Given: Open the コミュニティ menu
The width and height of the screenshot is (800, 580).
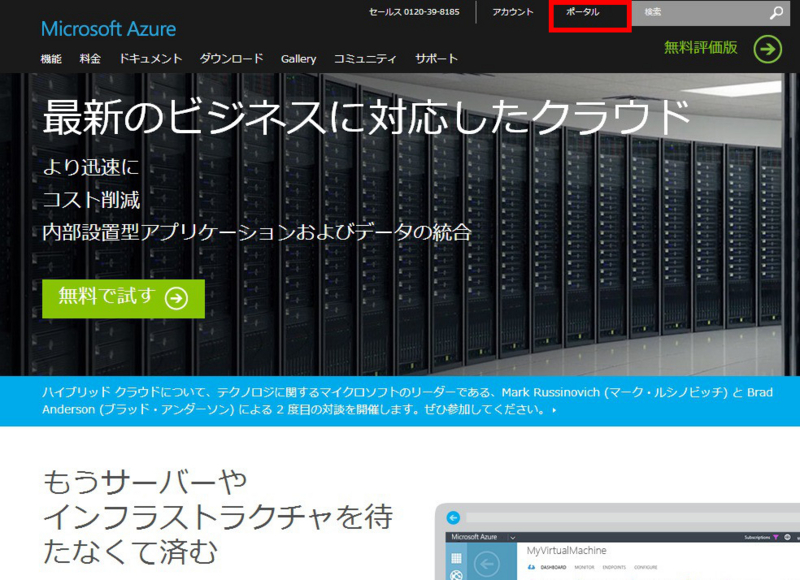Looking at the screenshot, I should tap(365, 59).
